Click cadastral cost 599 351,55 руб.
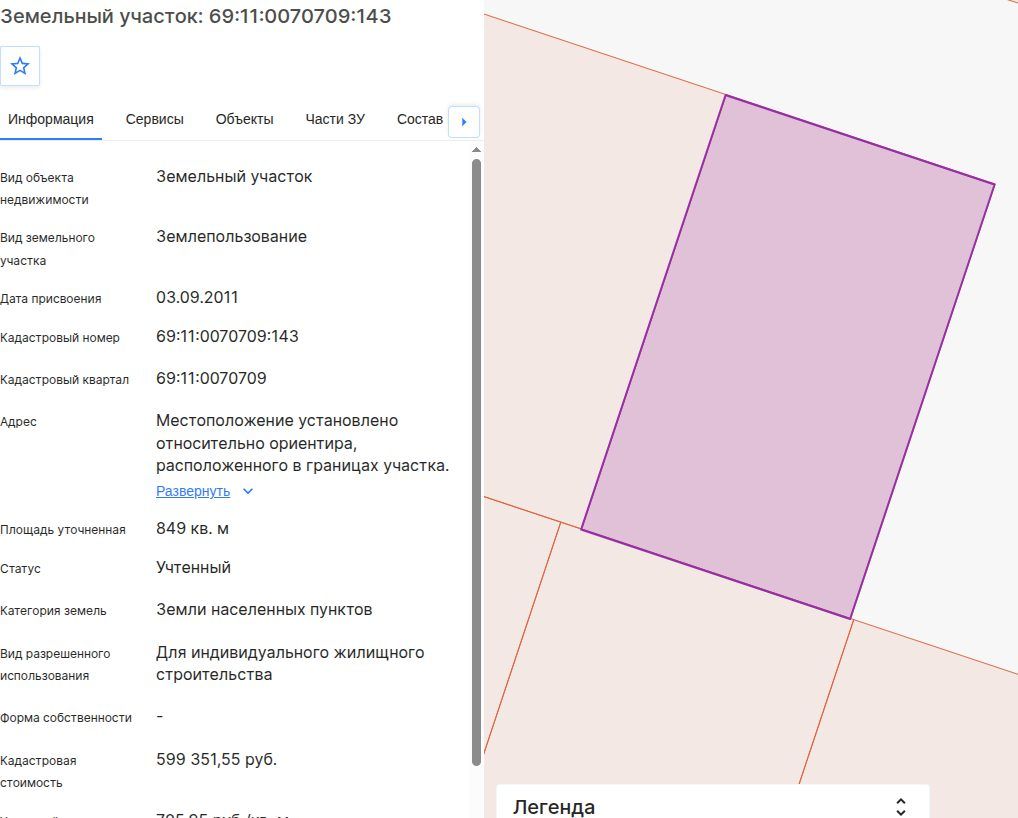The image size is (1018, 818). [216, 759]
